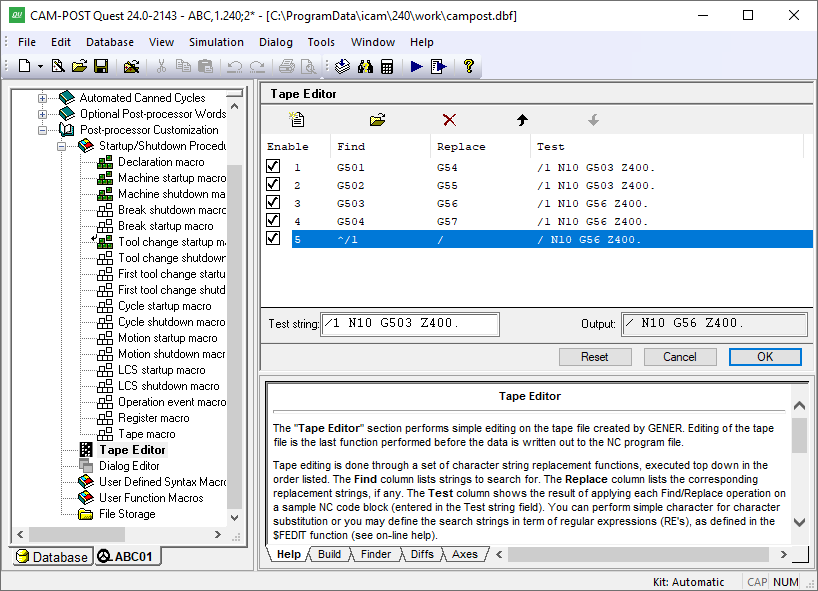This screenshot has height=591, width=818.
Task: Select User Function Macros tree item
Action: (151, 498)
